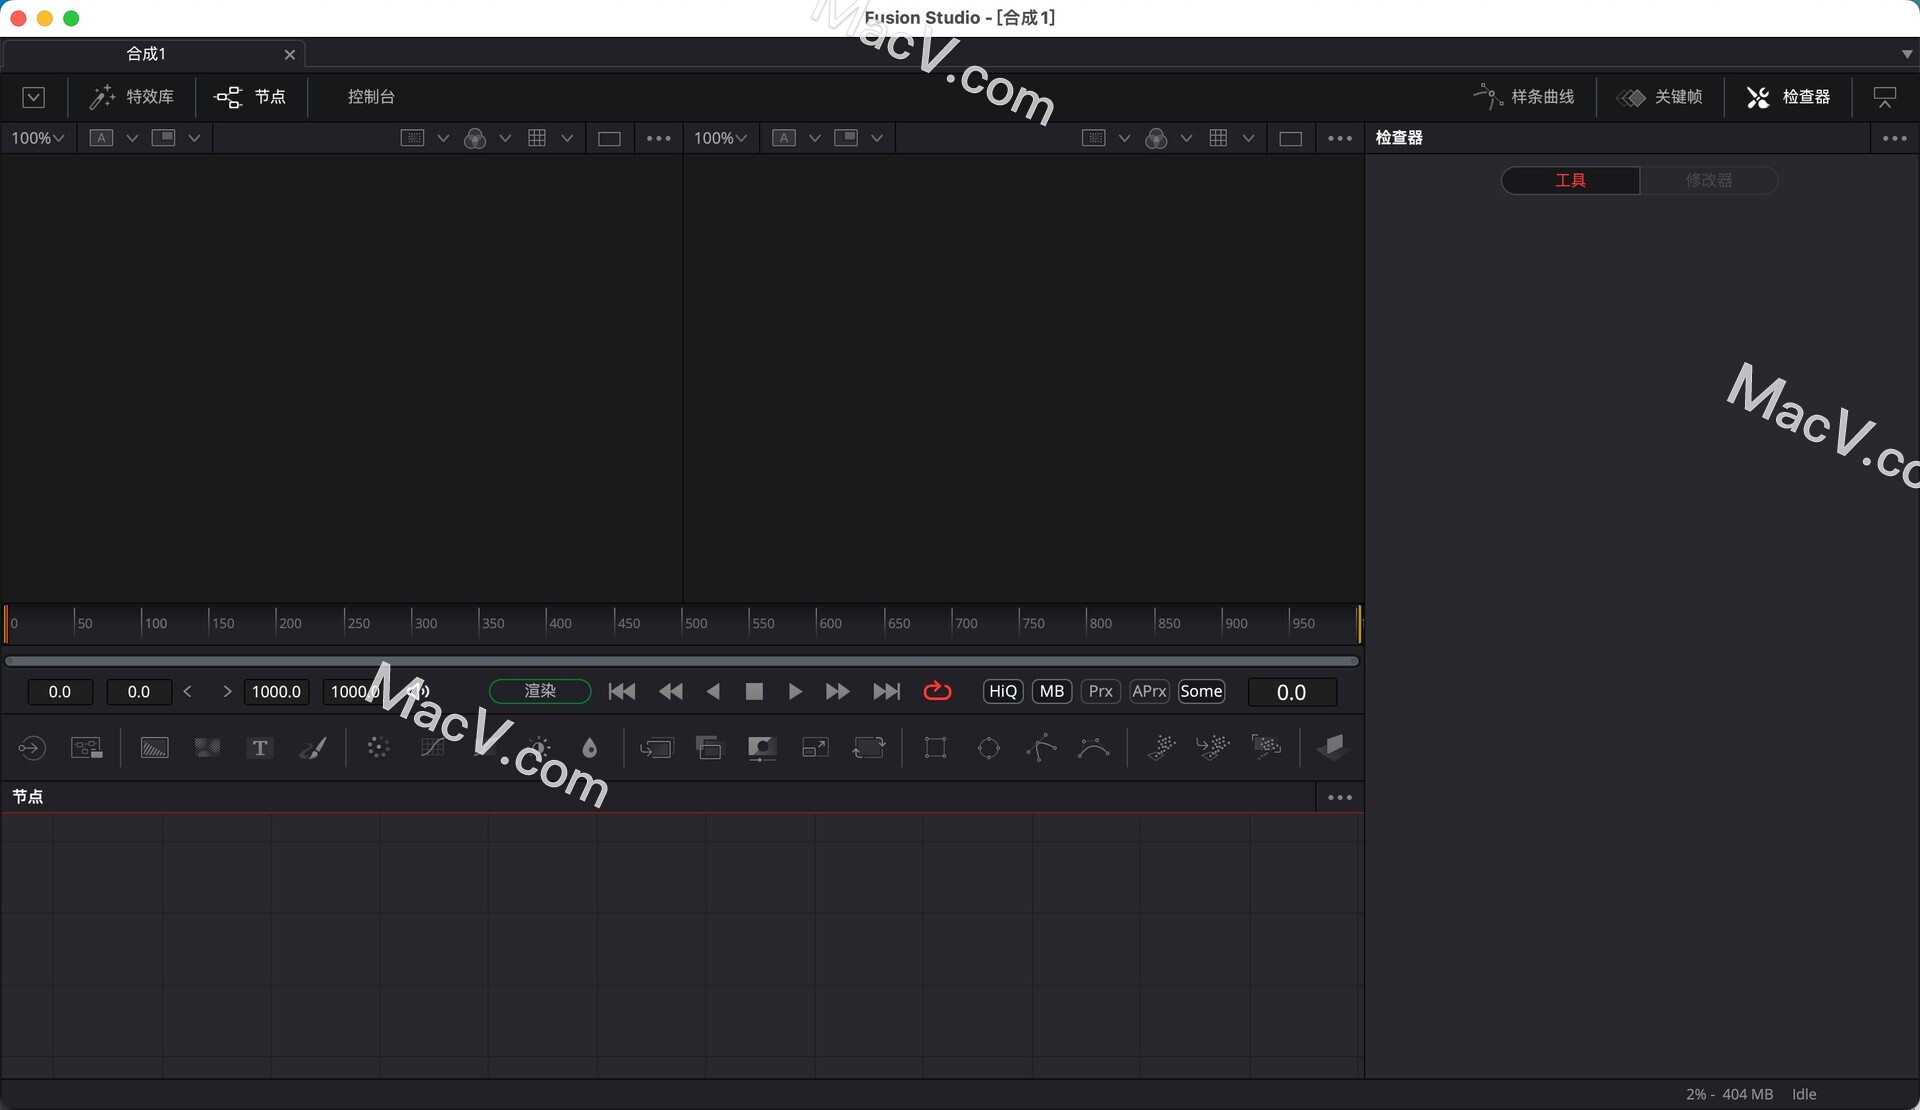Add a Color Corrector node (dotted circle icon)

pos(378,748)
